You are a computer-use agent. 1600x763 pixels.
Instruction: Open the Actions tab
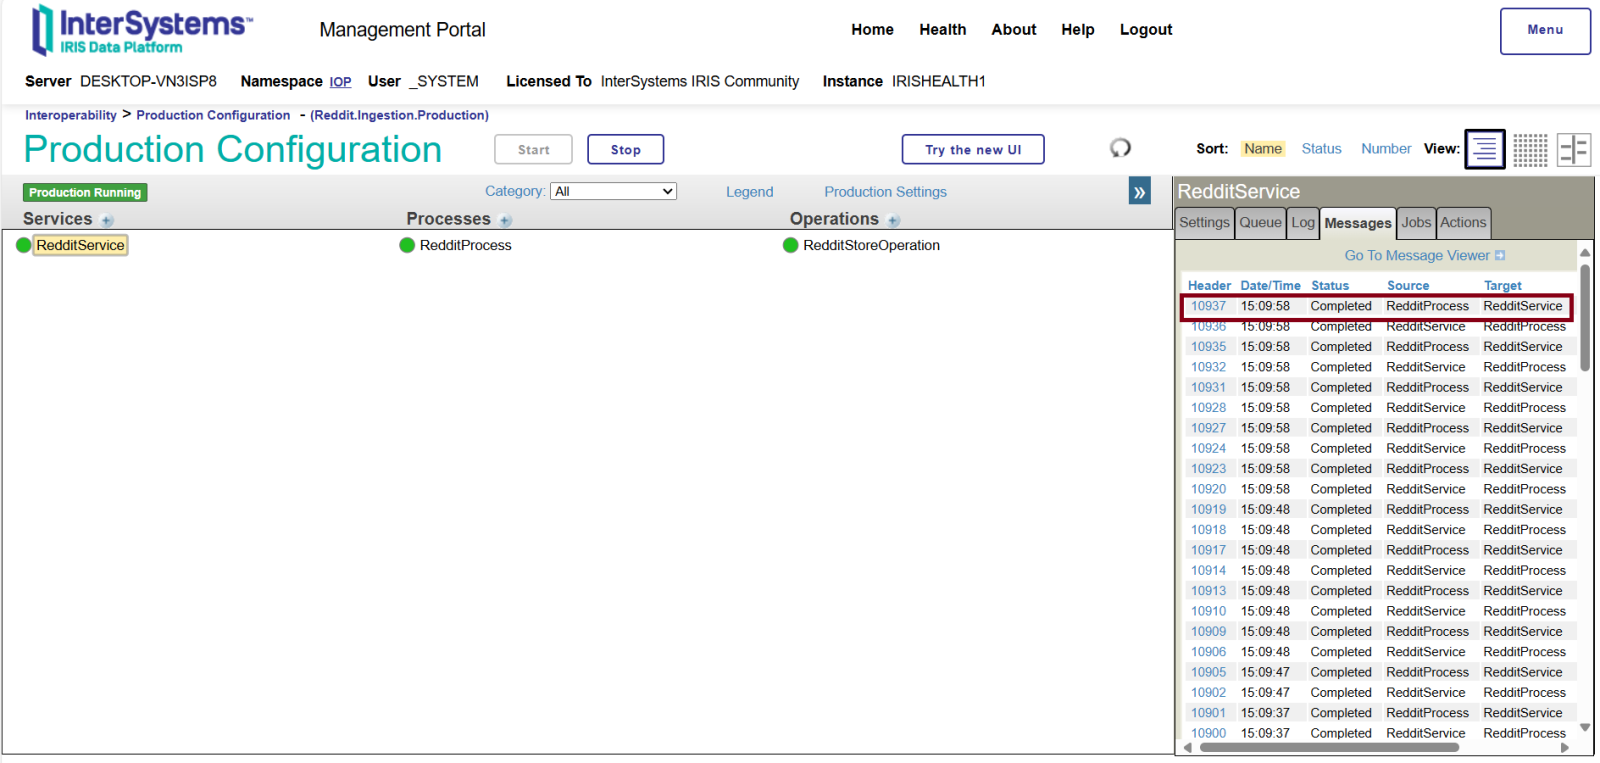click(1462, 223)
